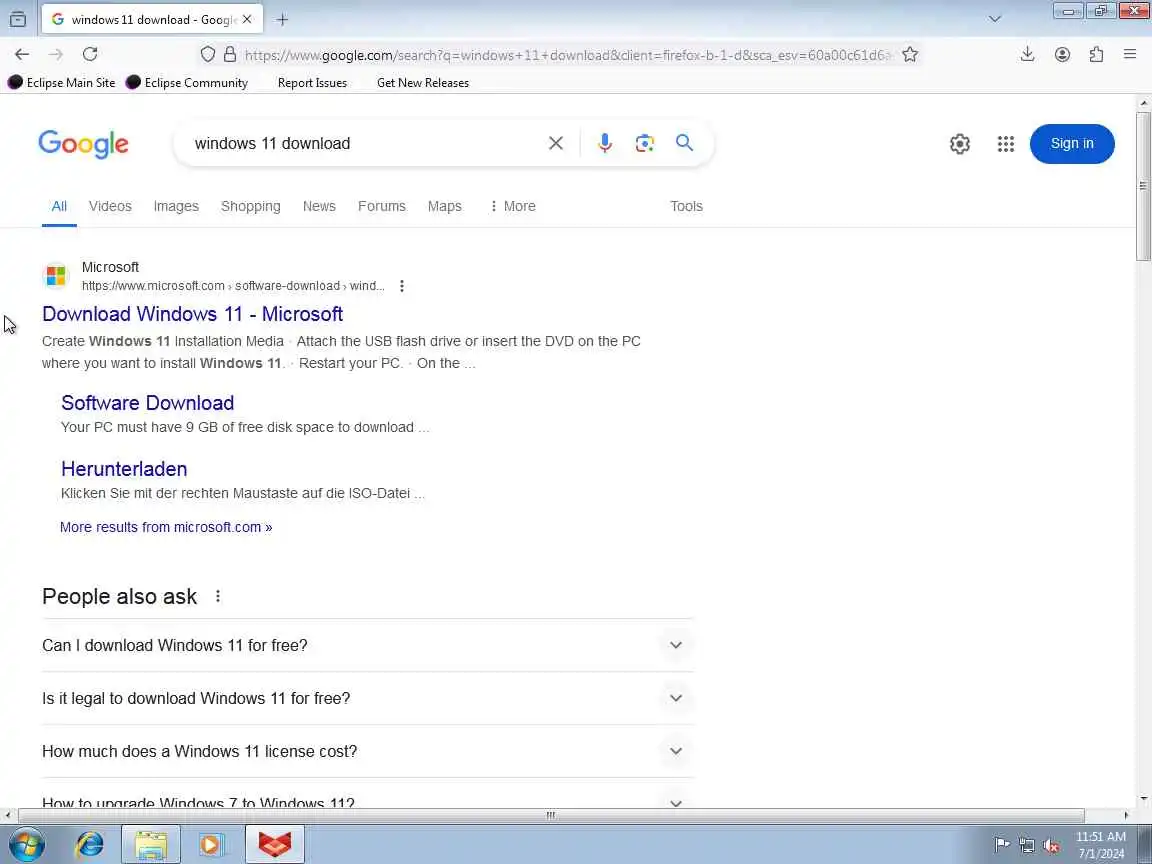Image resolution: width=1152 pixels, height=864 pixels.
Task: Click the network tray icon
Action: [x=1026, y=846]
